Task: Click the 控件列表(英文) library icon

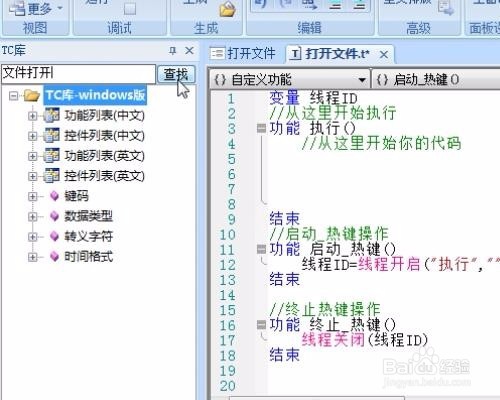Action: [x=52, y=175]
